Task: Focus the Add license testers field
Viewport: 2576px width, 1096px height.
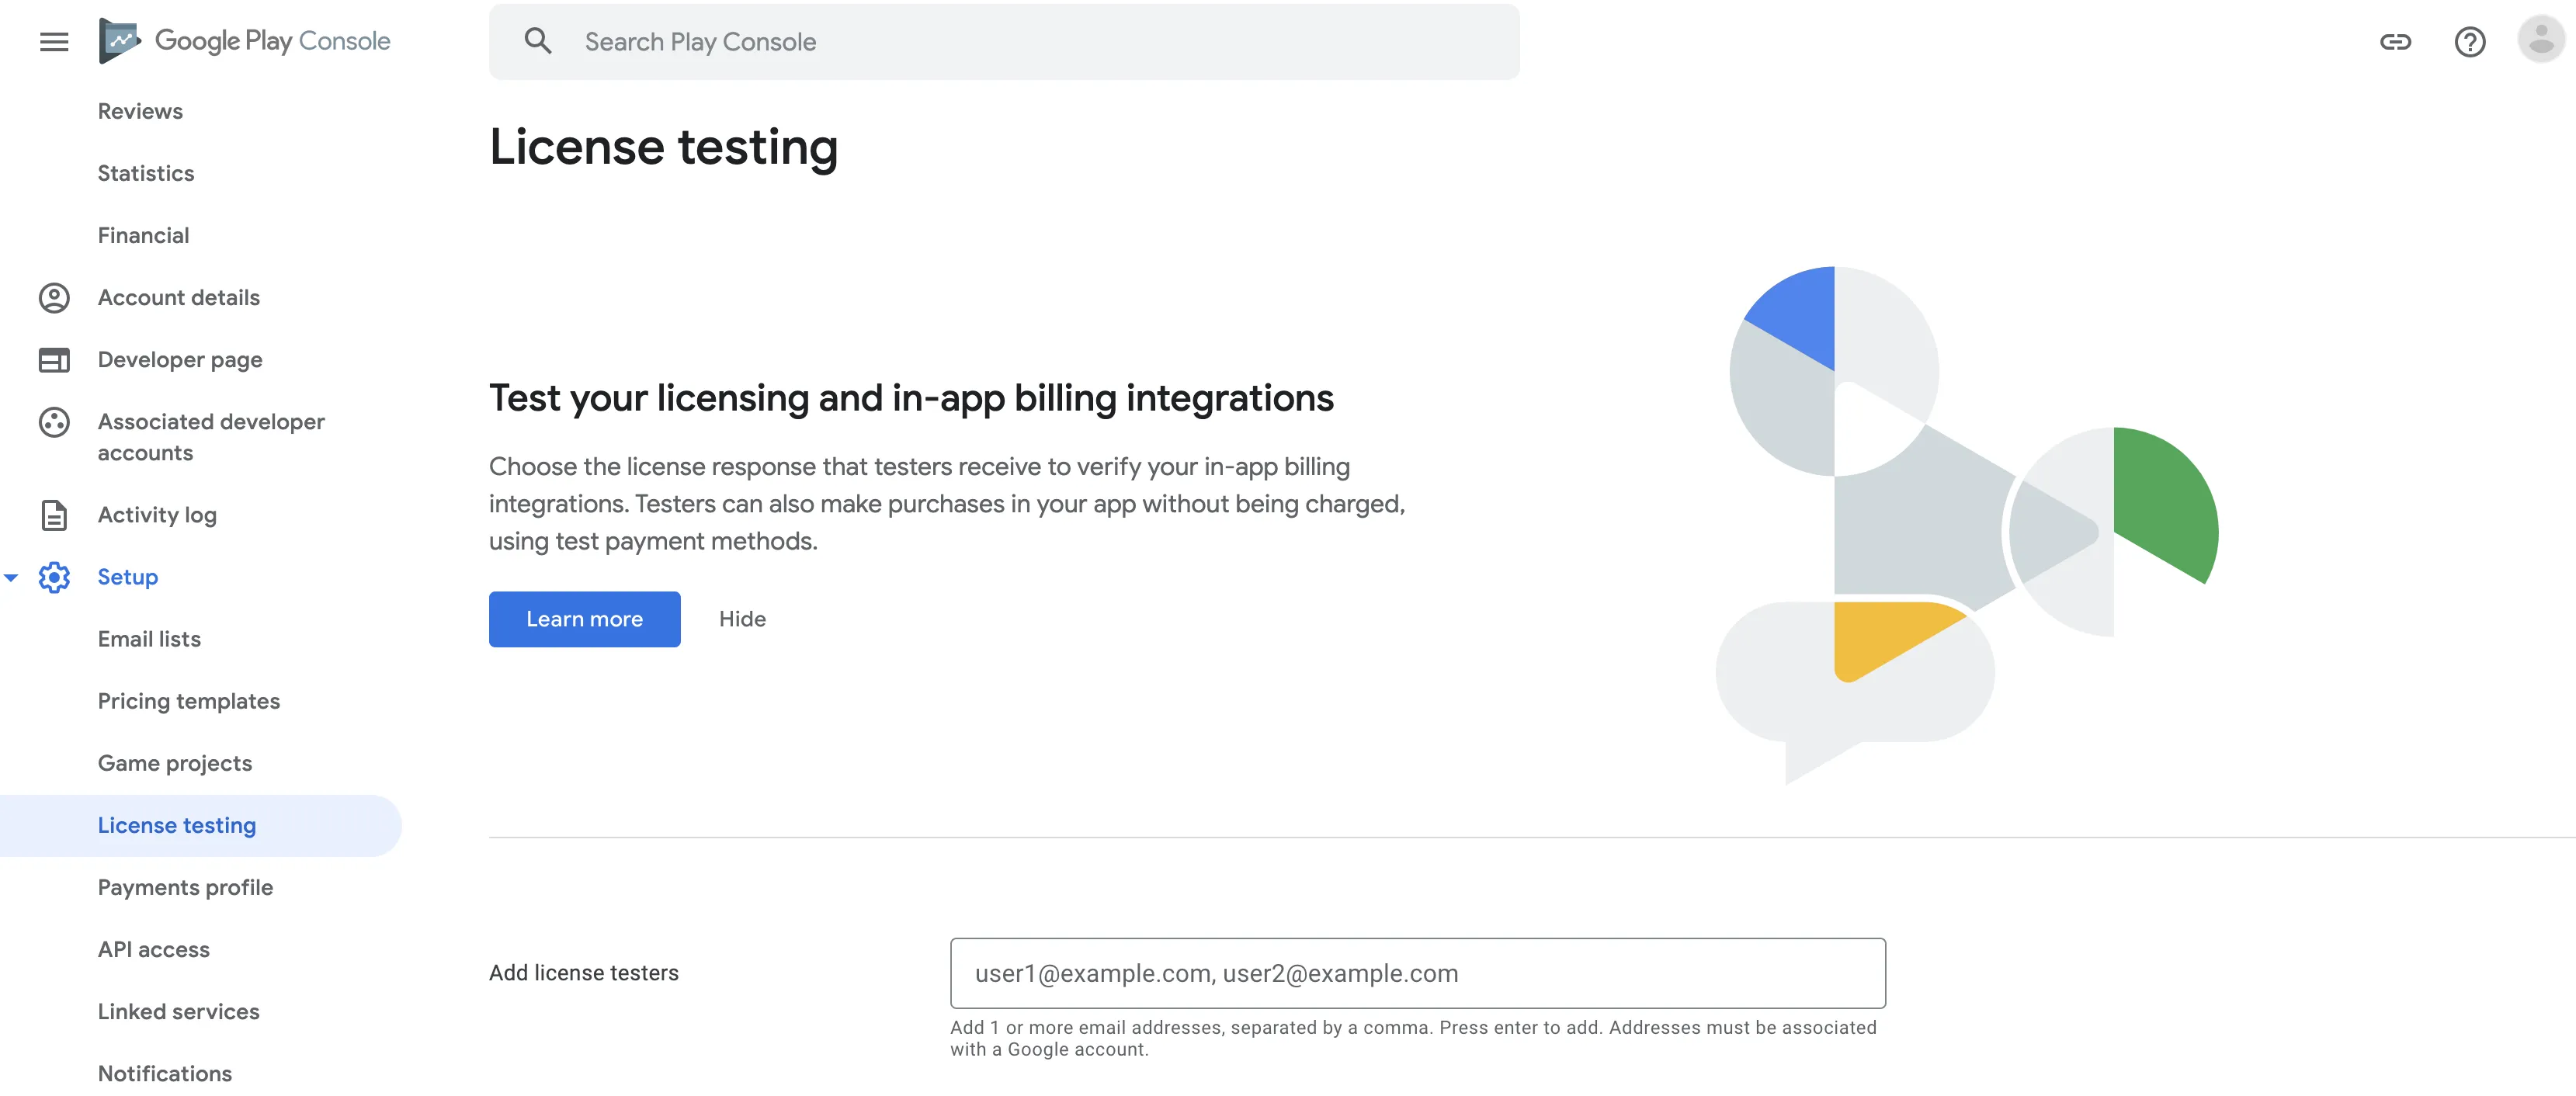Action: (x=1417, y=972)
